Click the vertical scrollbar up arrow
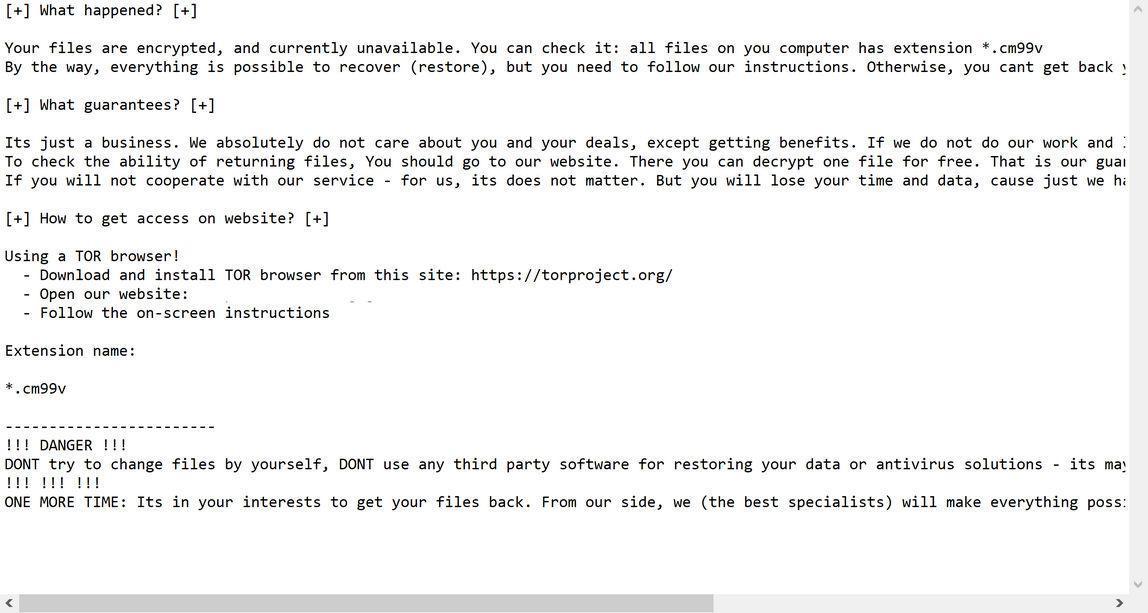This screenshot has width=1148, height=613. [x=1139, y=8]
